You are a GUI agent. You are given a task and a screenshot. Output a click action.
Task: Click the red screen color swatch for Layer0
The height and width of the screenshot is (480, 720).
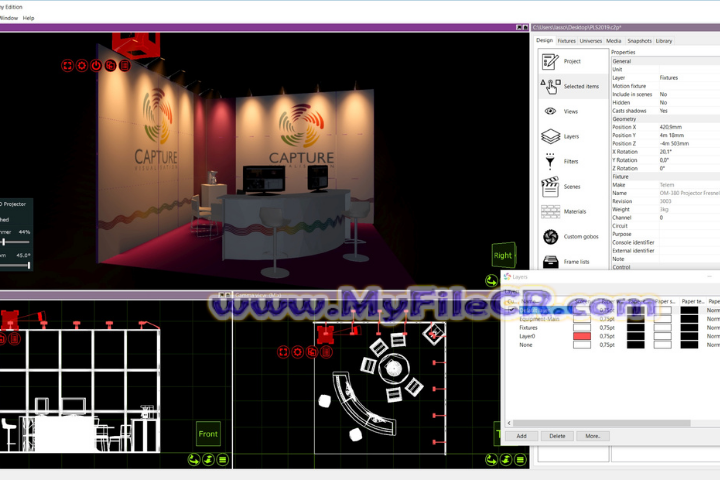coord(582,336)
